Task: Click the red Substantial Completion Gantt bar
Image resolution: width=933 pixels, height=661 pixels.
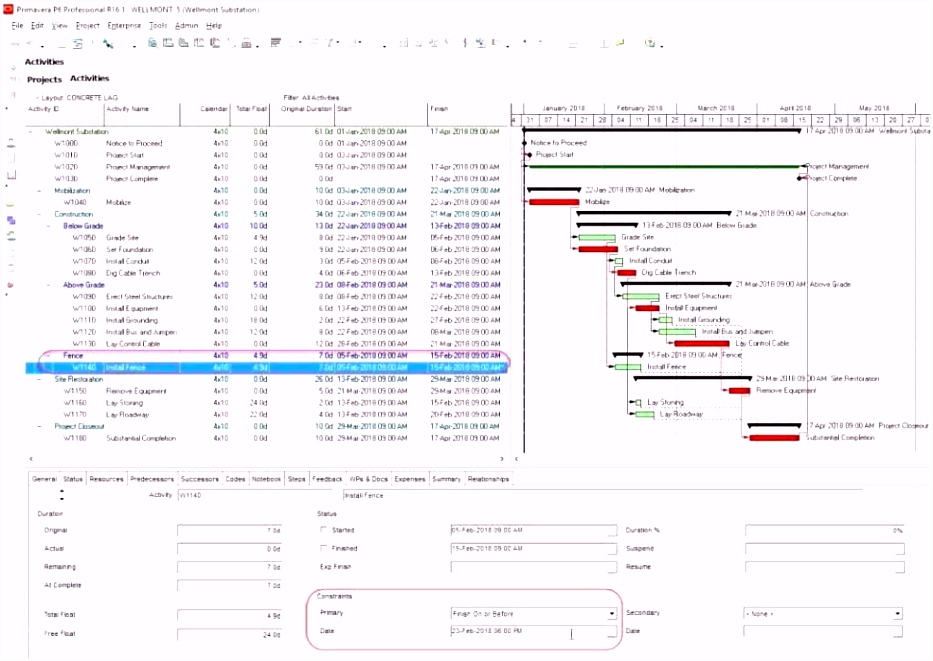Action: (x=774, y=438)
